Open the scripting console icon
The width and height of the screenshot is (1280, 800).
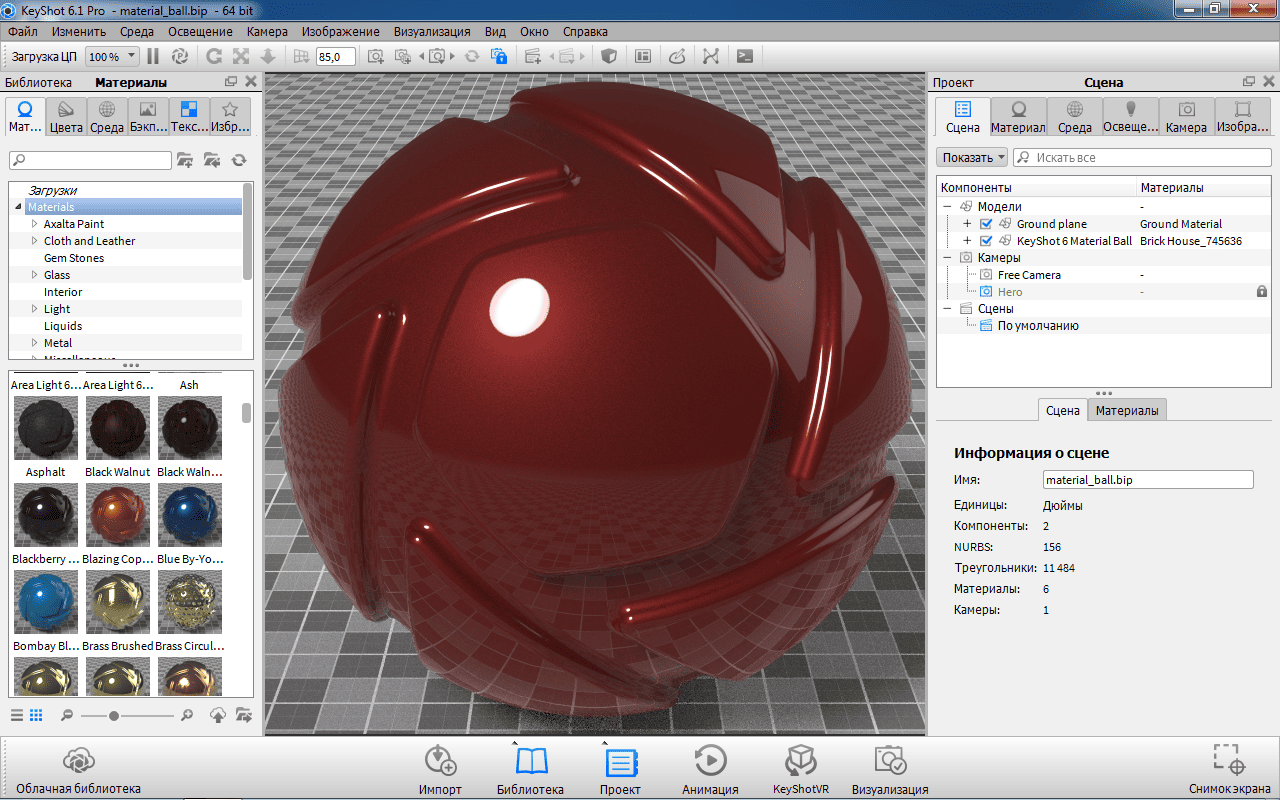click(745, 56)
